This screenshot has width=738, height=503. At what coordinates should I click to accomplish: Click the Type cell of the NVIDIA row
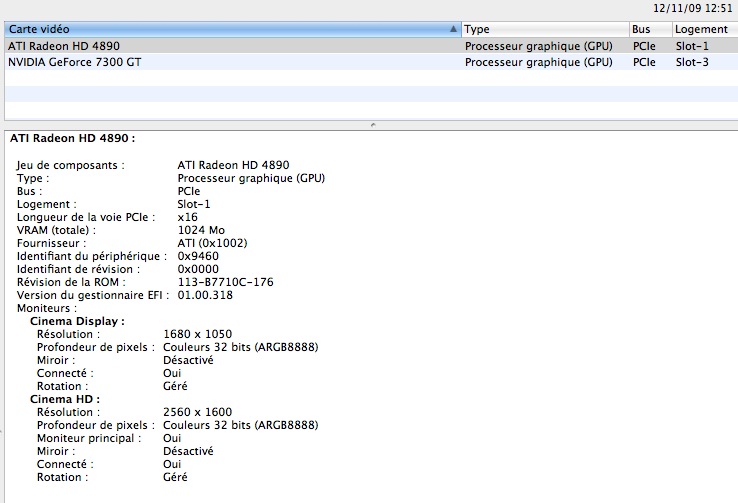click(538, 62)
